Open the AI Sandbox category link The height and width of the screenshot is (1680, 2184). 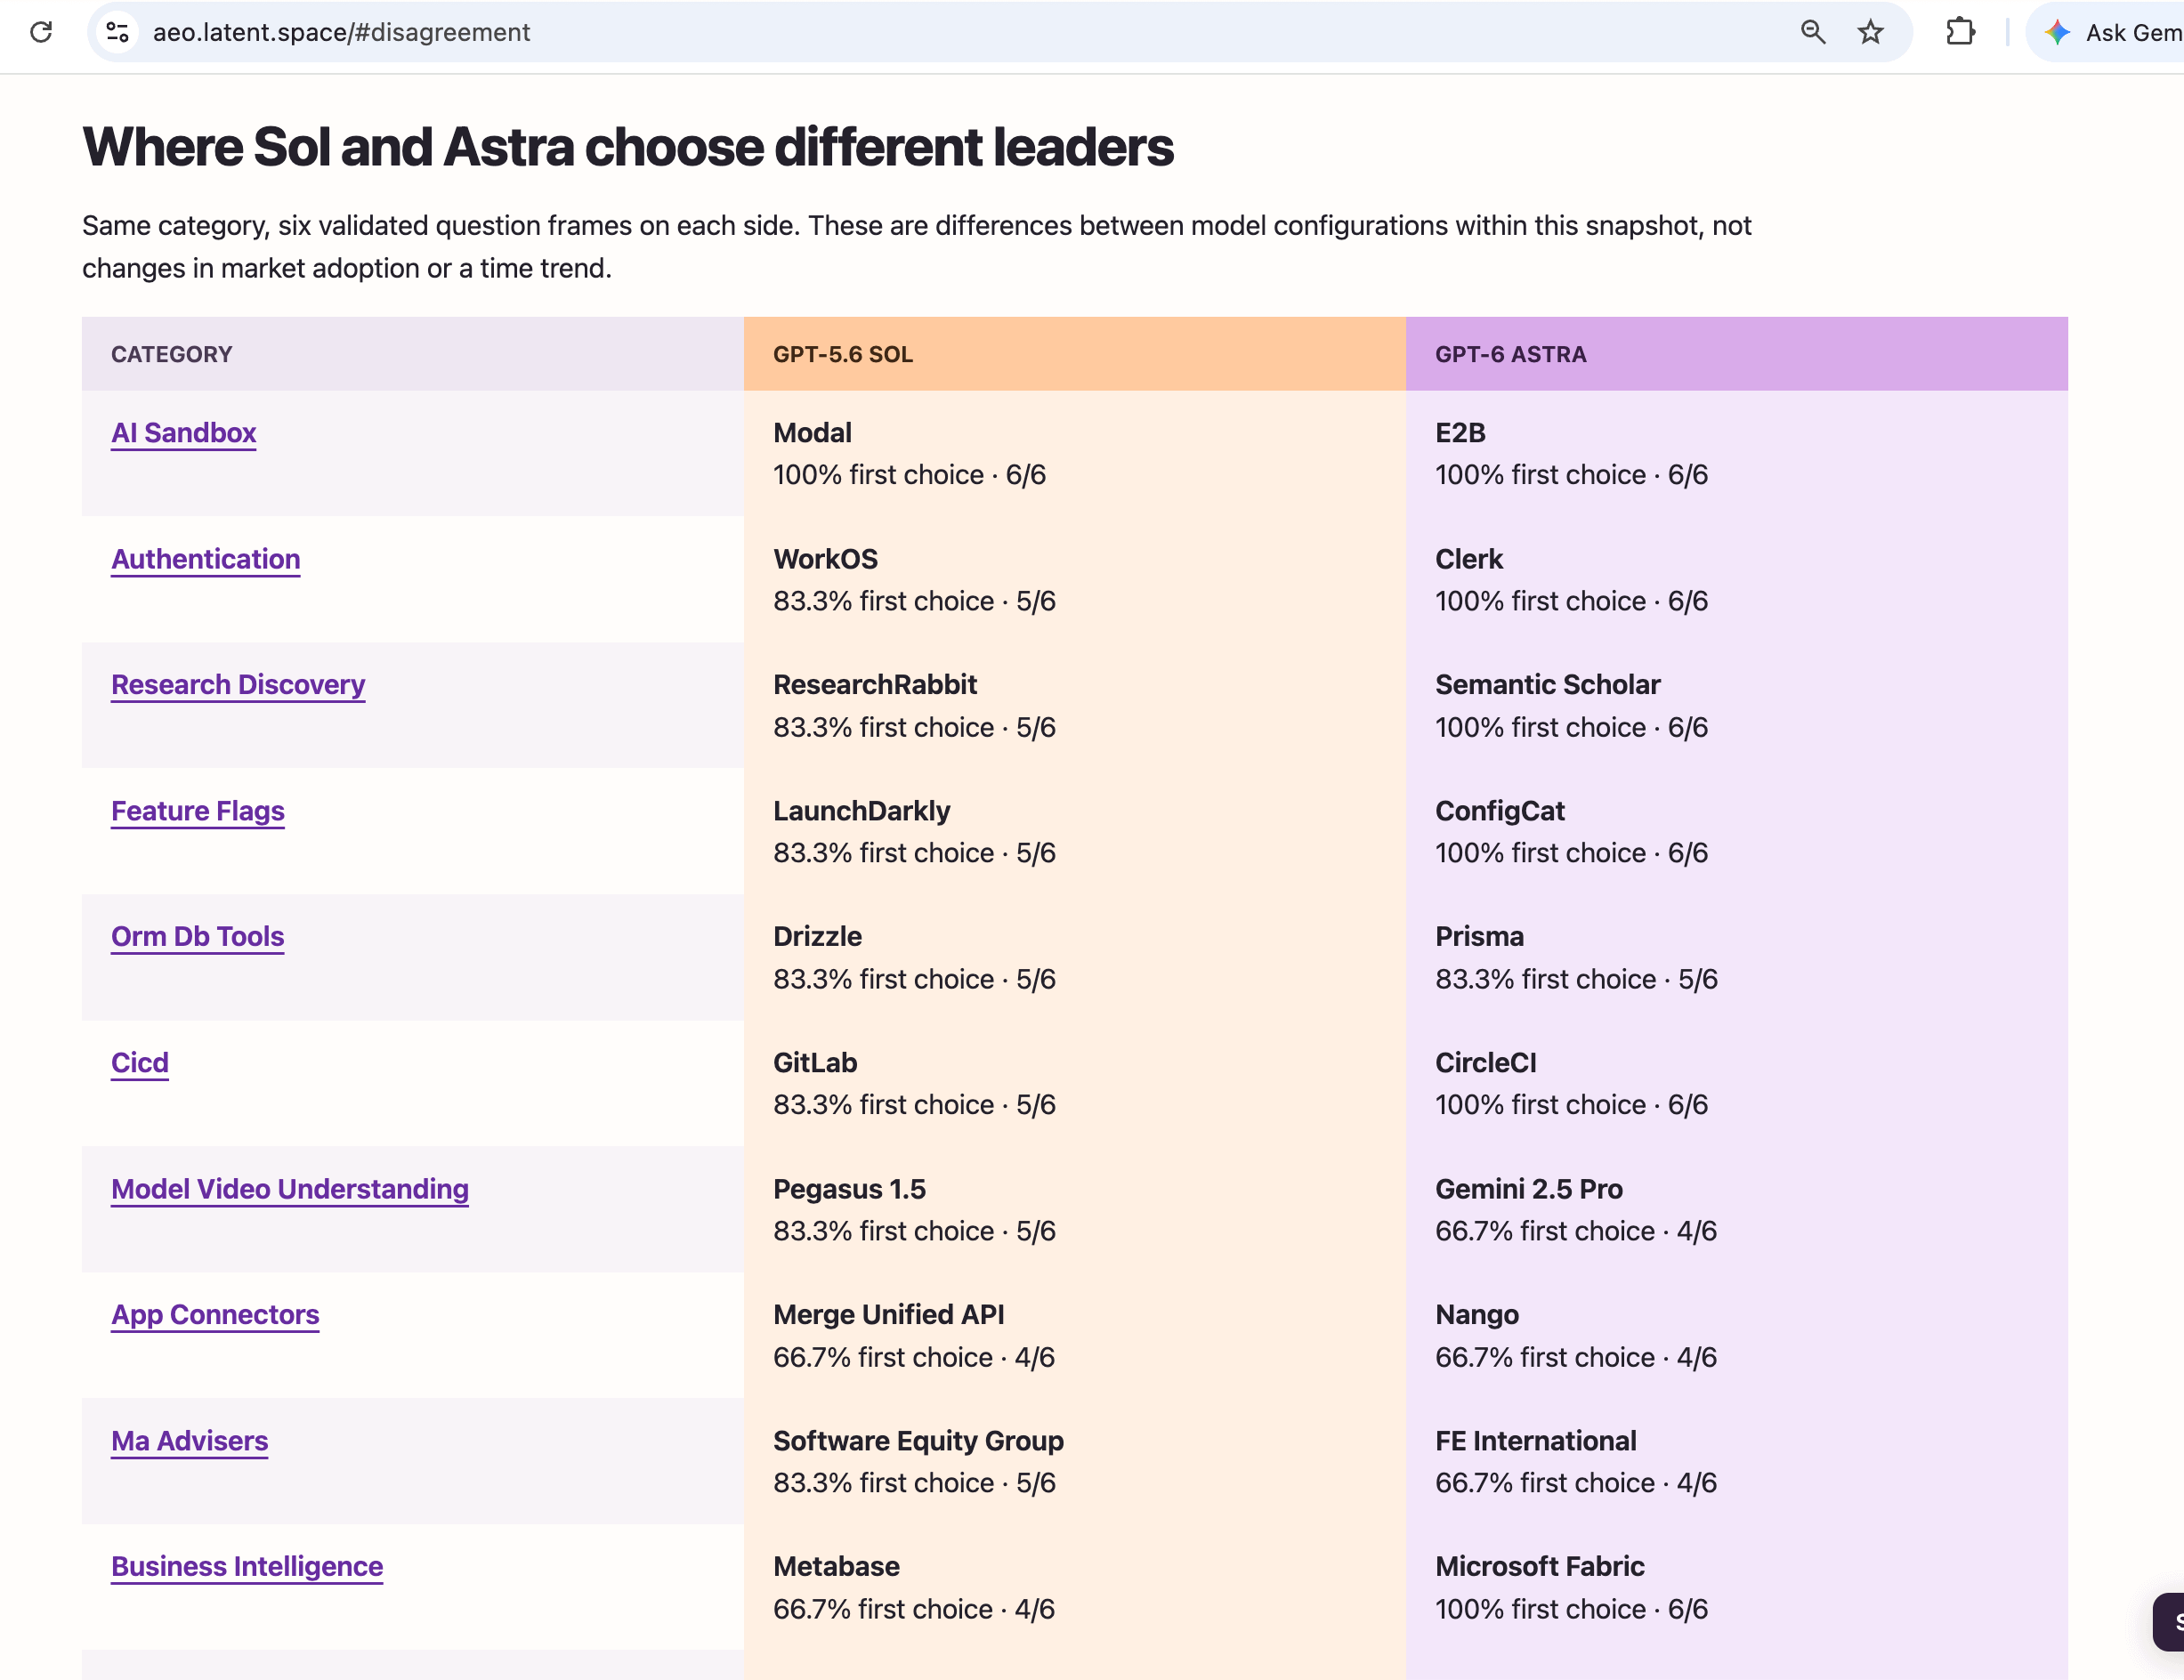pyautogui.click(x=184, y=433)
